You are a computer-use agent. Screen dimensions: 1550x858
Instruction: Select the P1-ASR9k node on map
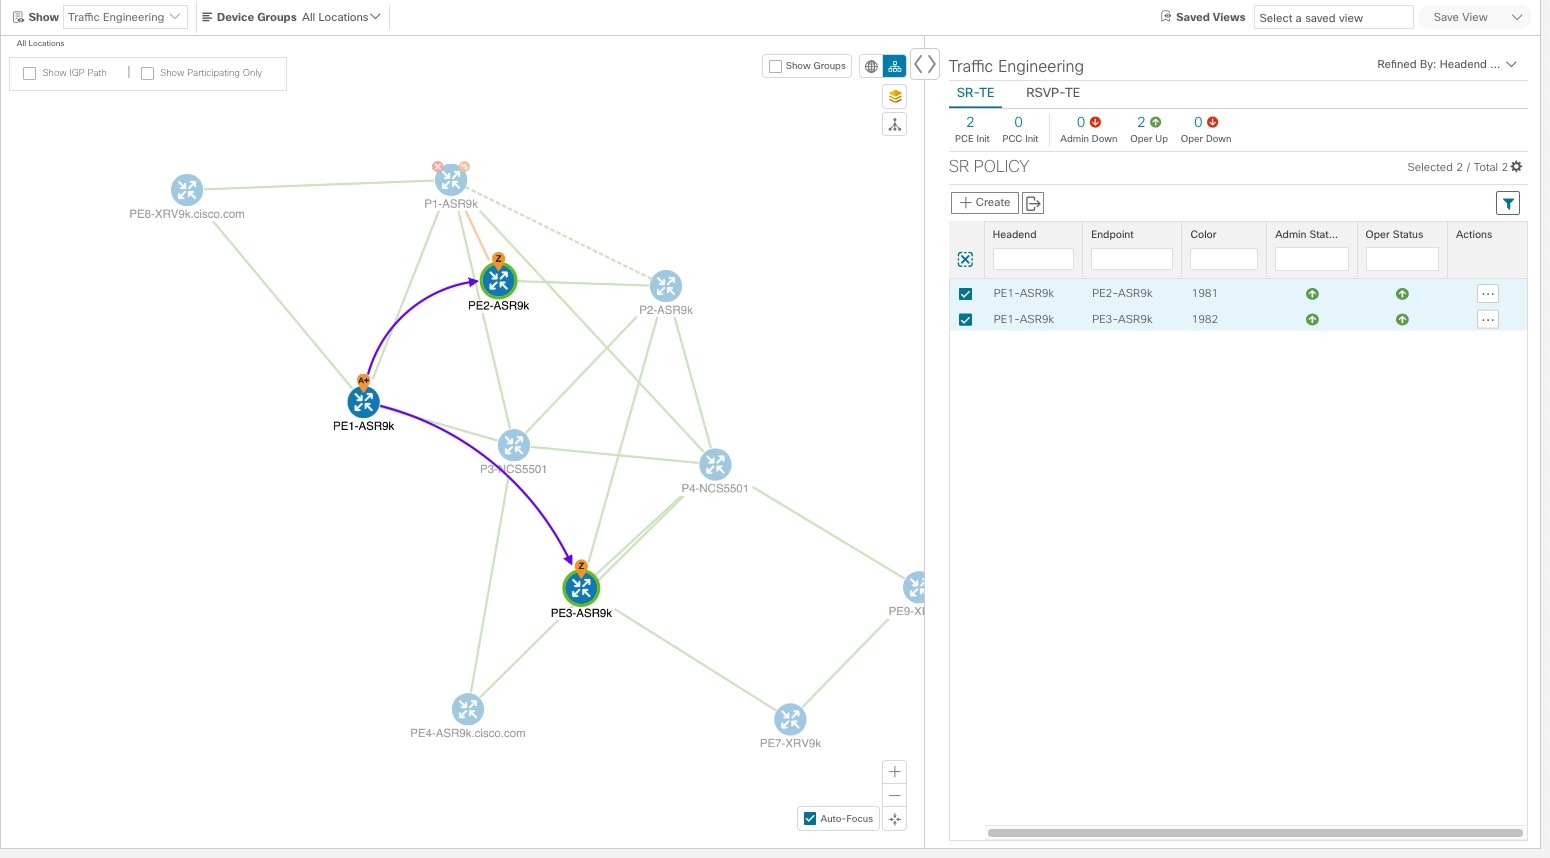point(451,180)
